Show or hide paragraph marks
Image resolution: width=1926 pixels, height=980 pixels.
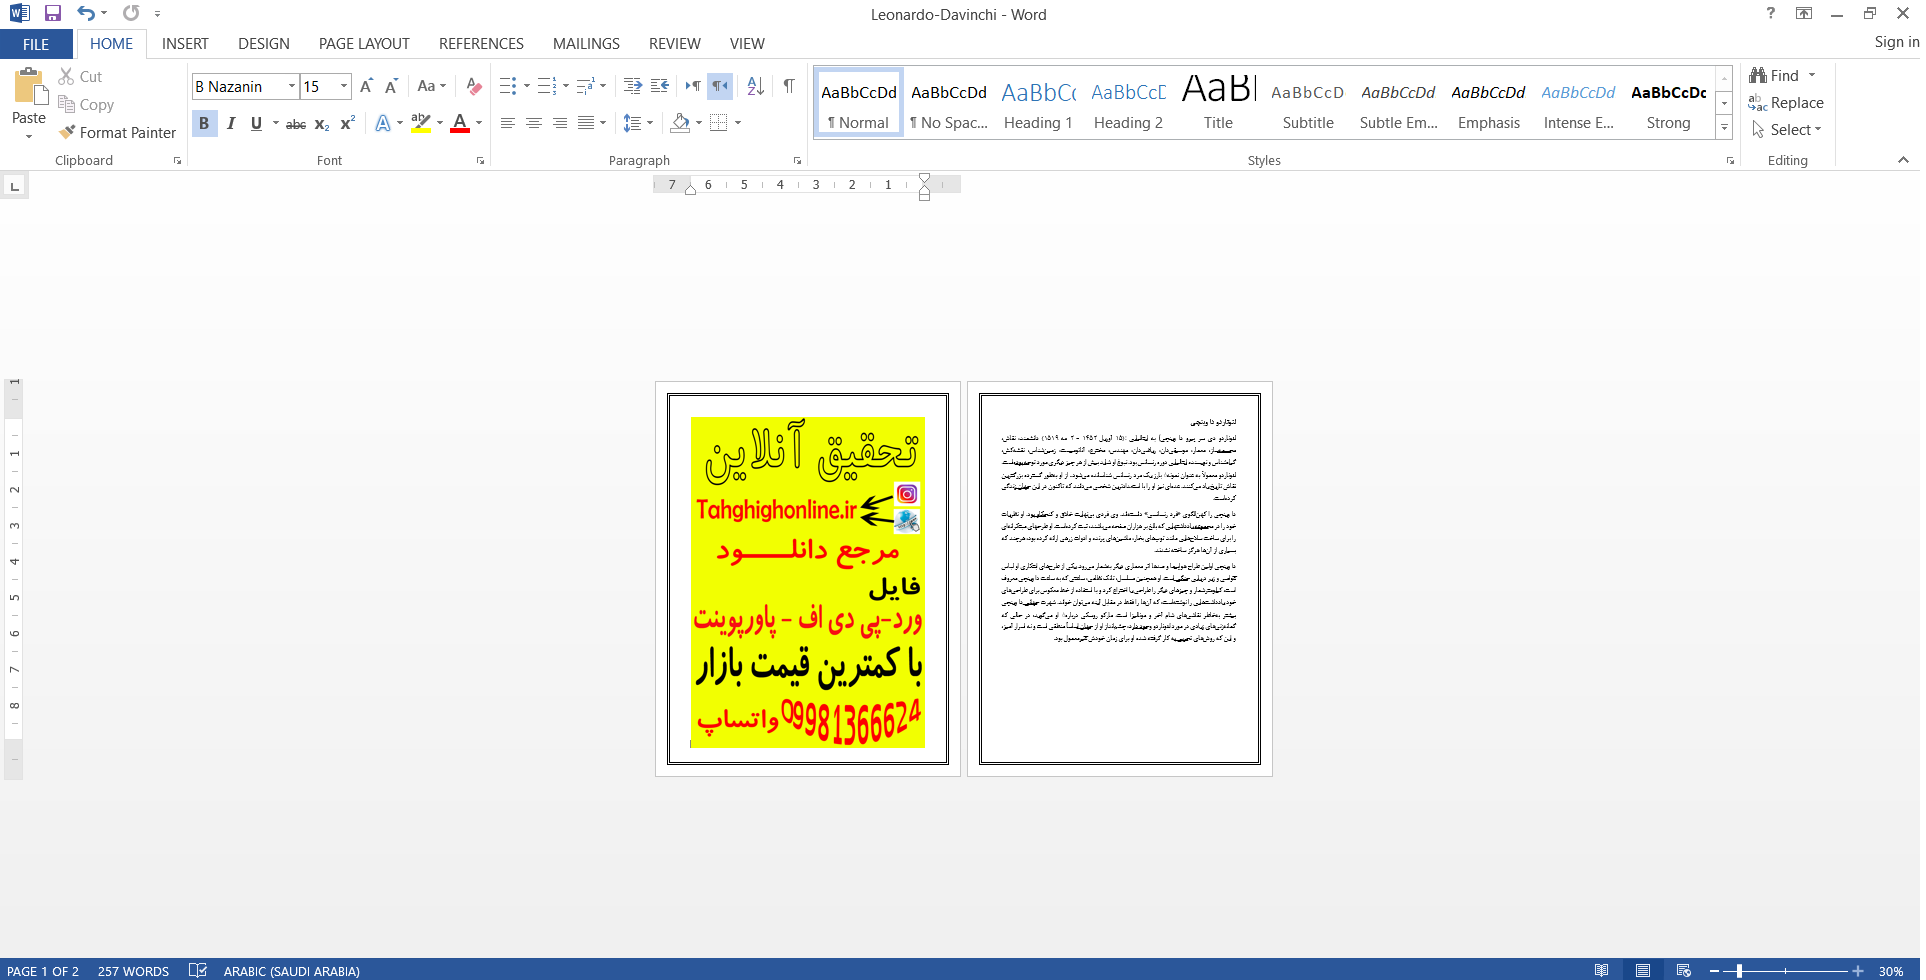(x=789, y=86)
